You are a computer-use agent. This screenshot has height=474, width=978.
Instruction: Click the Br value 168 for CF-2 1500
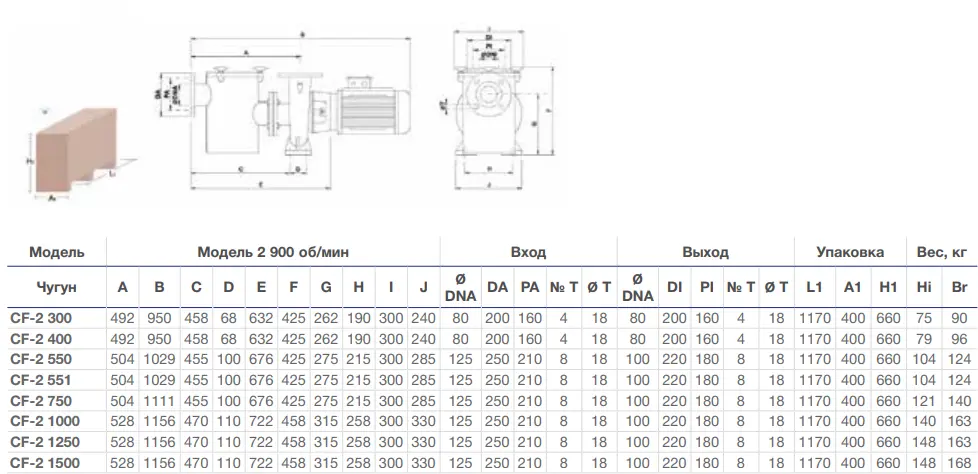(x=960, y=463)
